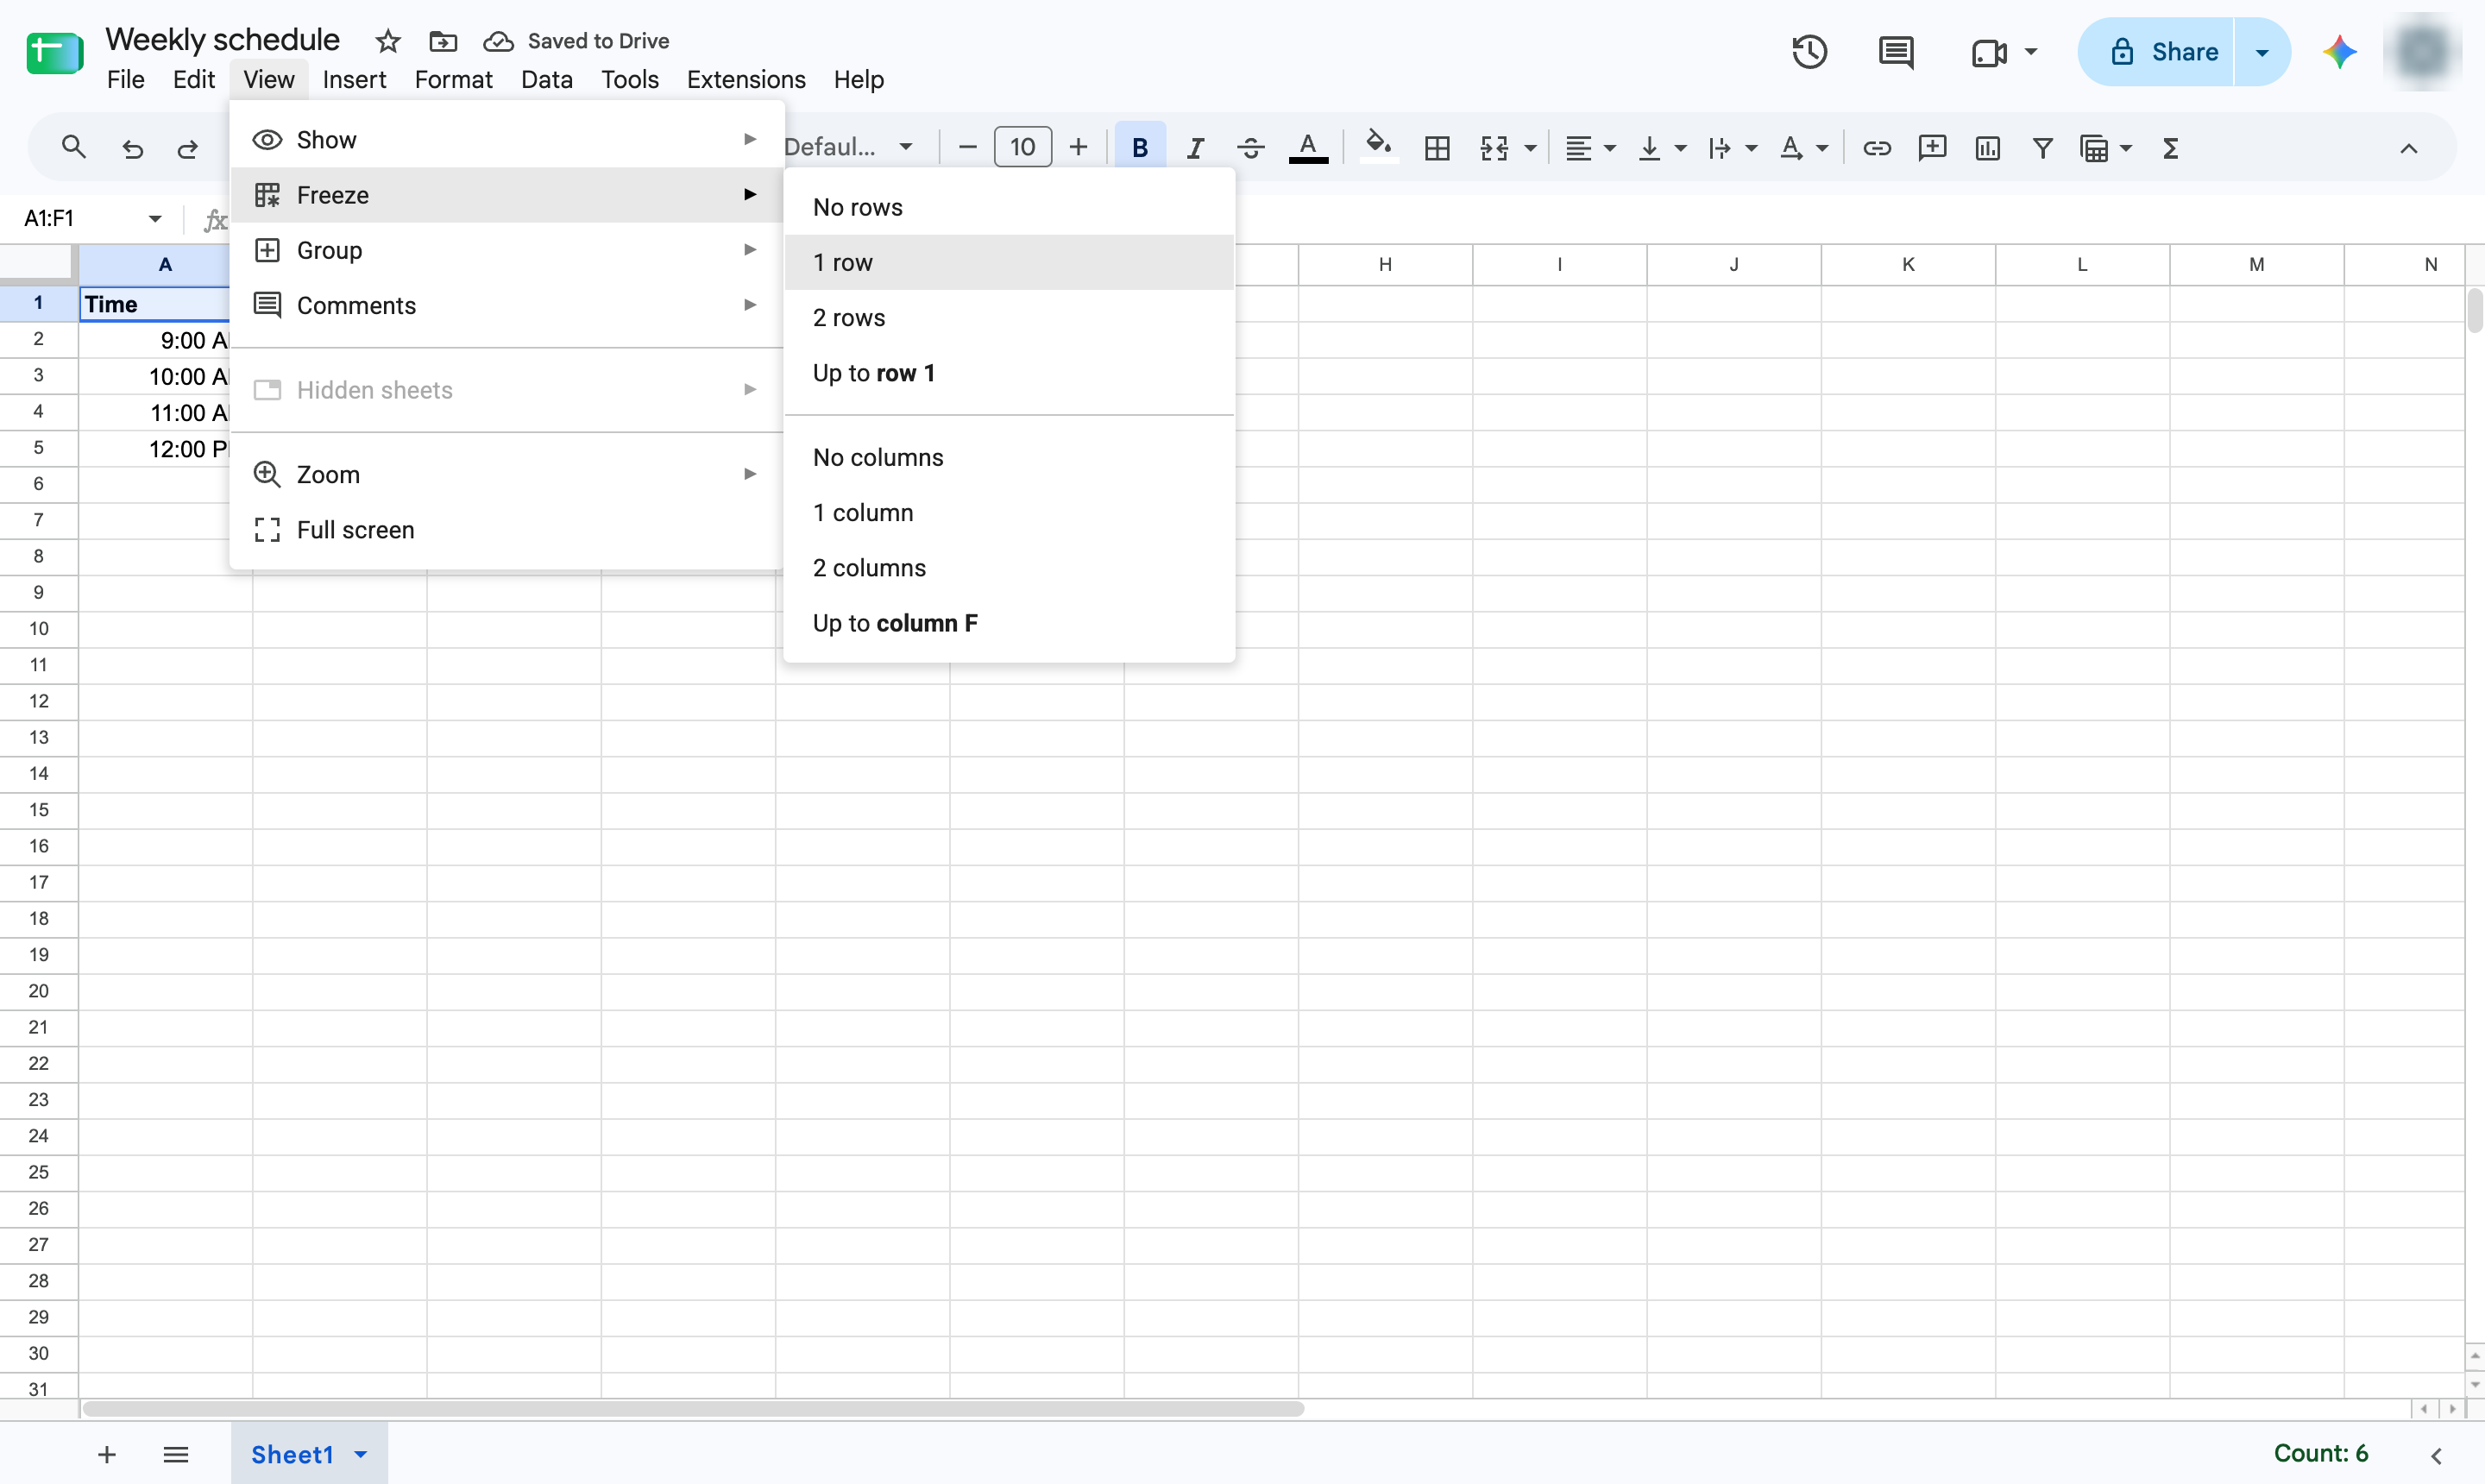The image size is (2485, 1484).
Task: Click the insert link icon
Action: (1876, 148)
